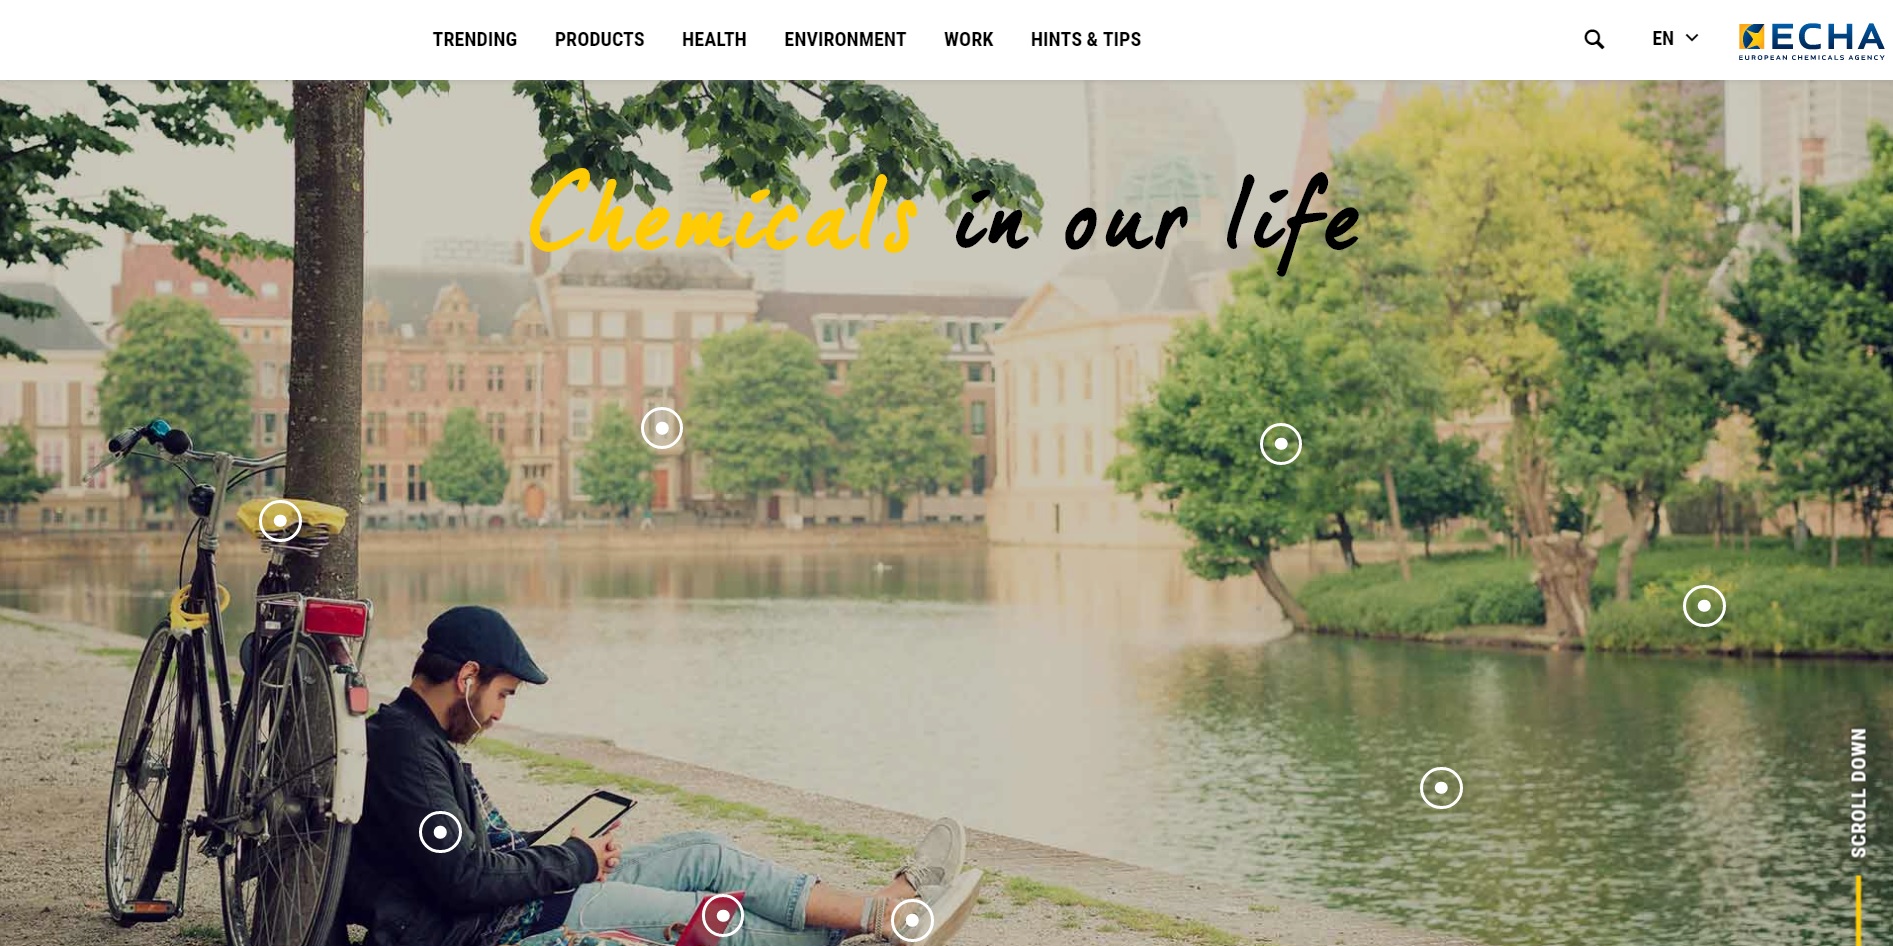The width and height of the screenshot is (1893, 946).
Task: Select the hotspot on the grassy riverbank
Action: (x=1704, y=606)
